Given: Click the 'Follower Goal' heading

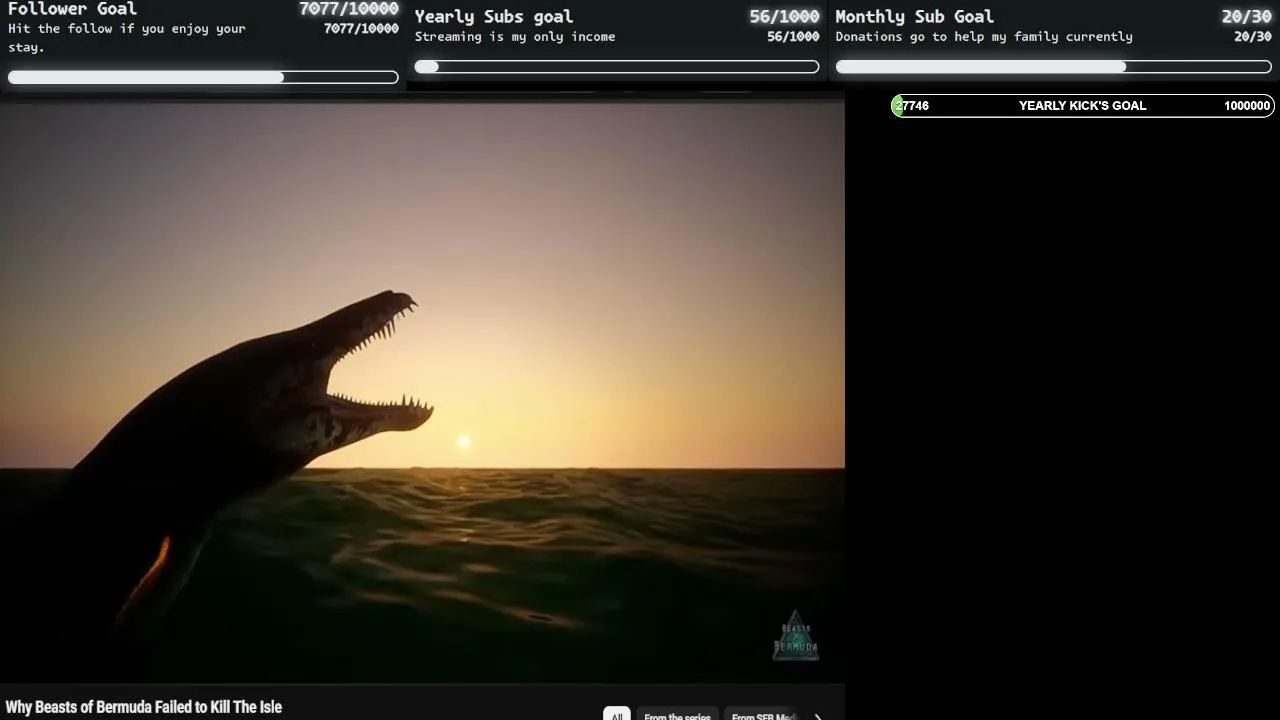Looking at the screenshot, I should (72, 9).
